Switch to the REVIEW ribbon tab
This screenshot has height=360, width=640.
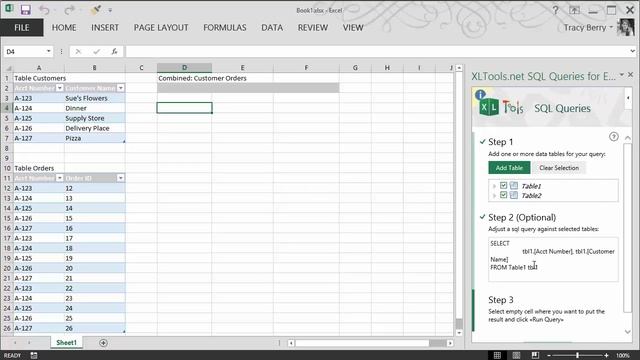[313, 28]
